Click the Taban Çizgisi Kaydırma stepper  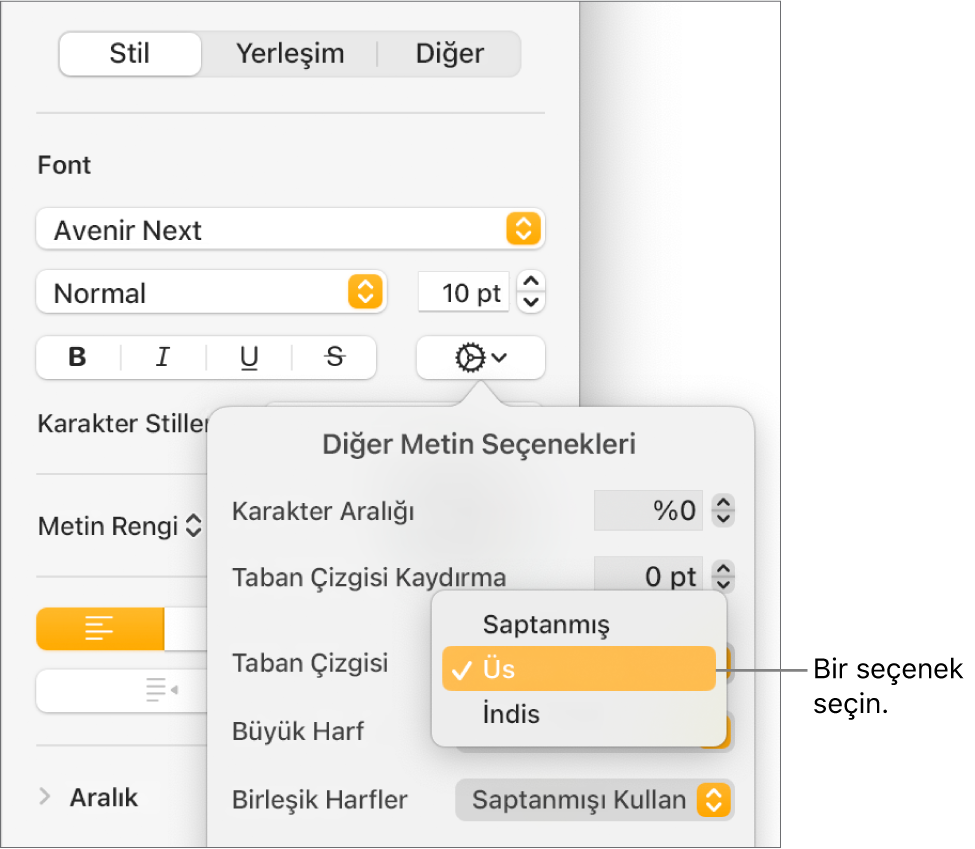tap(723, 576)
